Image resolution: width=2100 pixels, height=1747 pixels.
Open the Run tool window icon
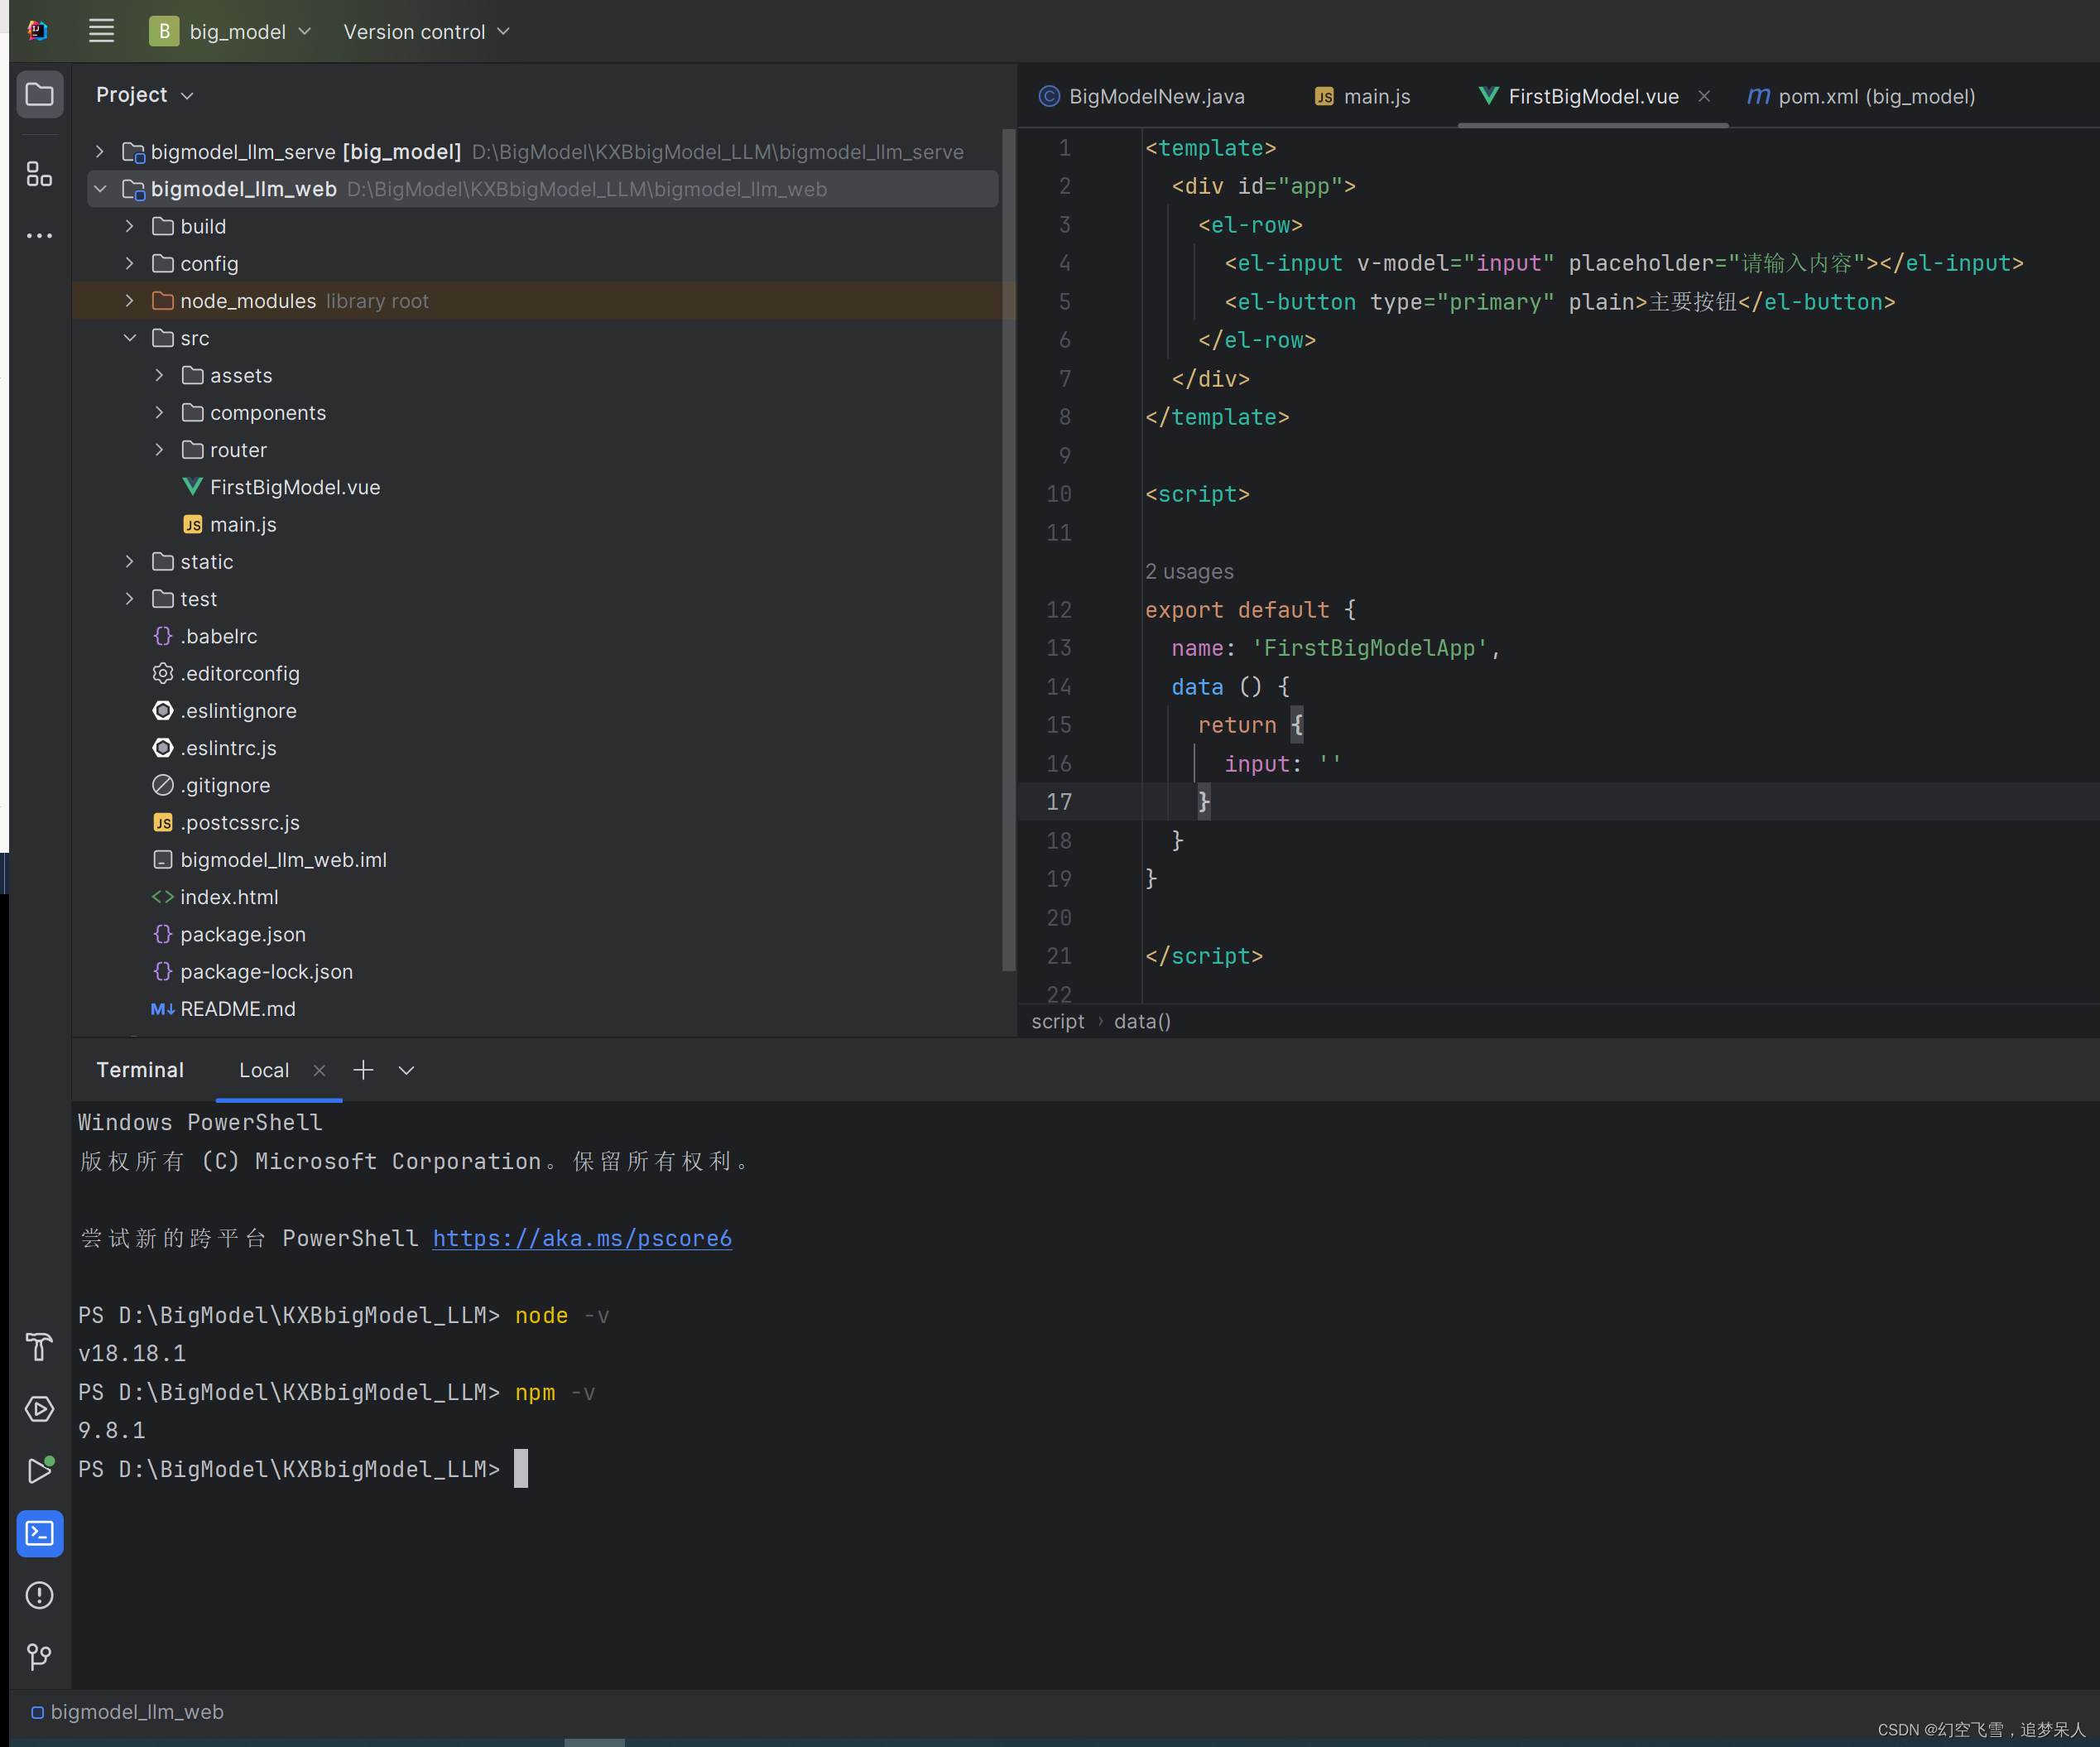(x=39, y=1471)
